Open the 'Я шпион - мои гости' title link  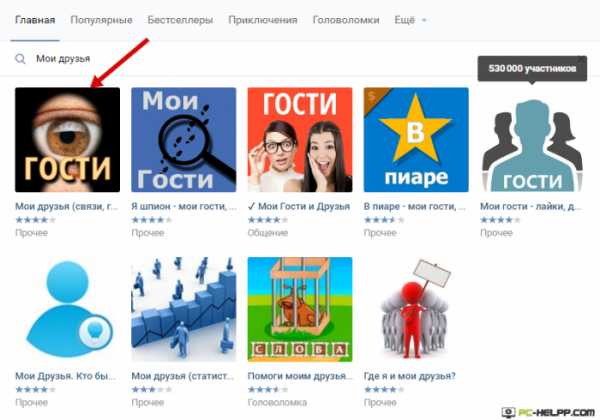click(x=184, y=206)
